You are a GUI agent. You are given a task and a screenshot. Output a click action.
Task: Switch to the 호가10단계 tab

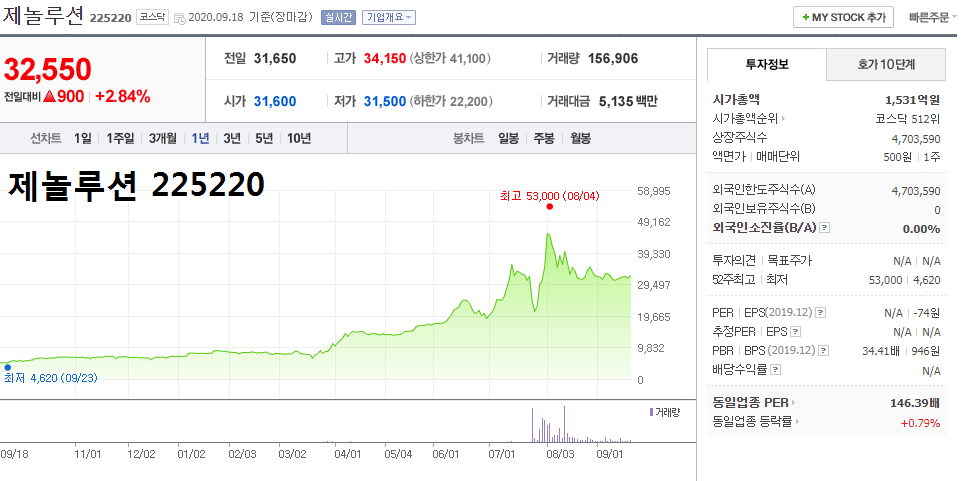[886, 64]
